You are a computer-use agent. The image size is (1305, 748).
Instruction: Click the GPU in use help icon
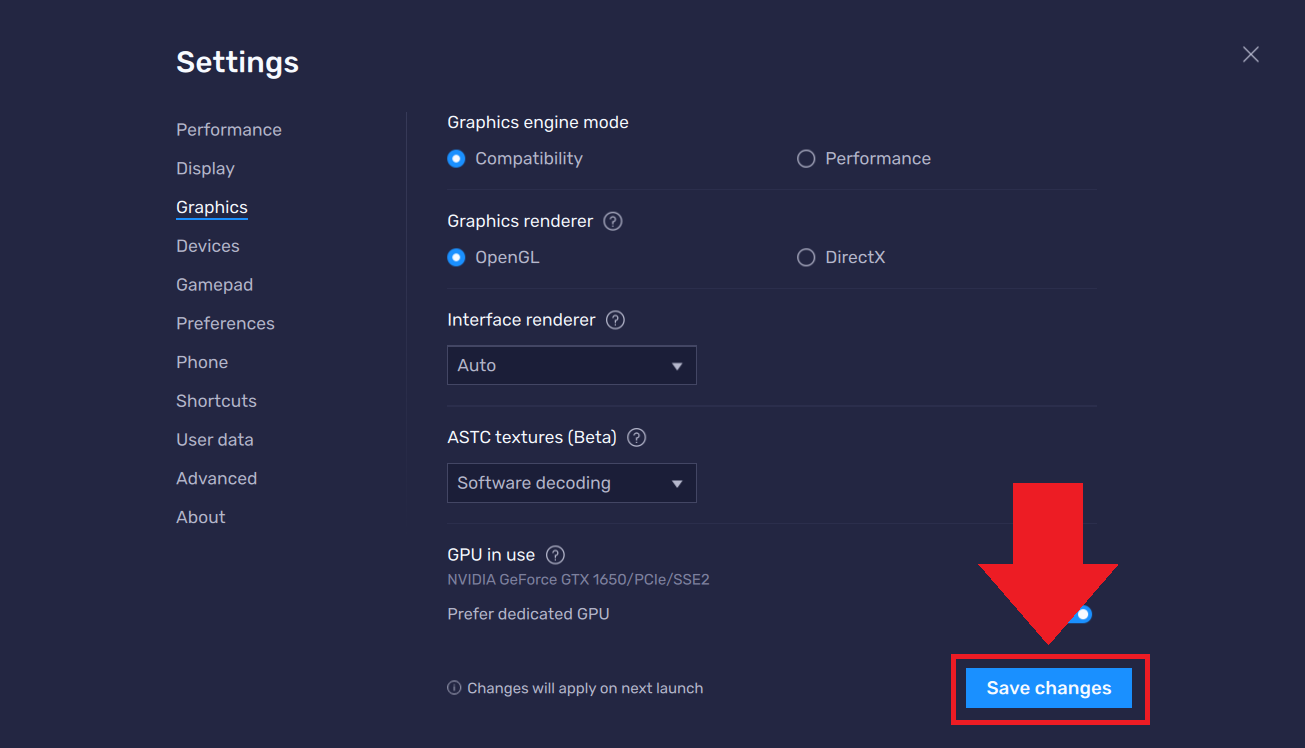554,554
